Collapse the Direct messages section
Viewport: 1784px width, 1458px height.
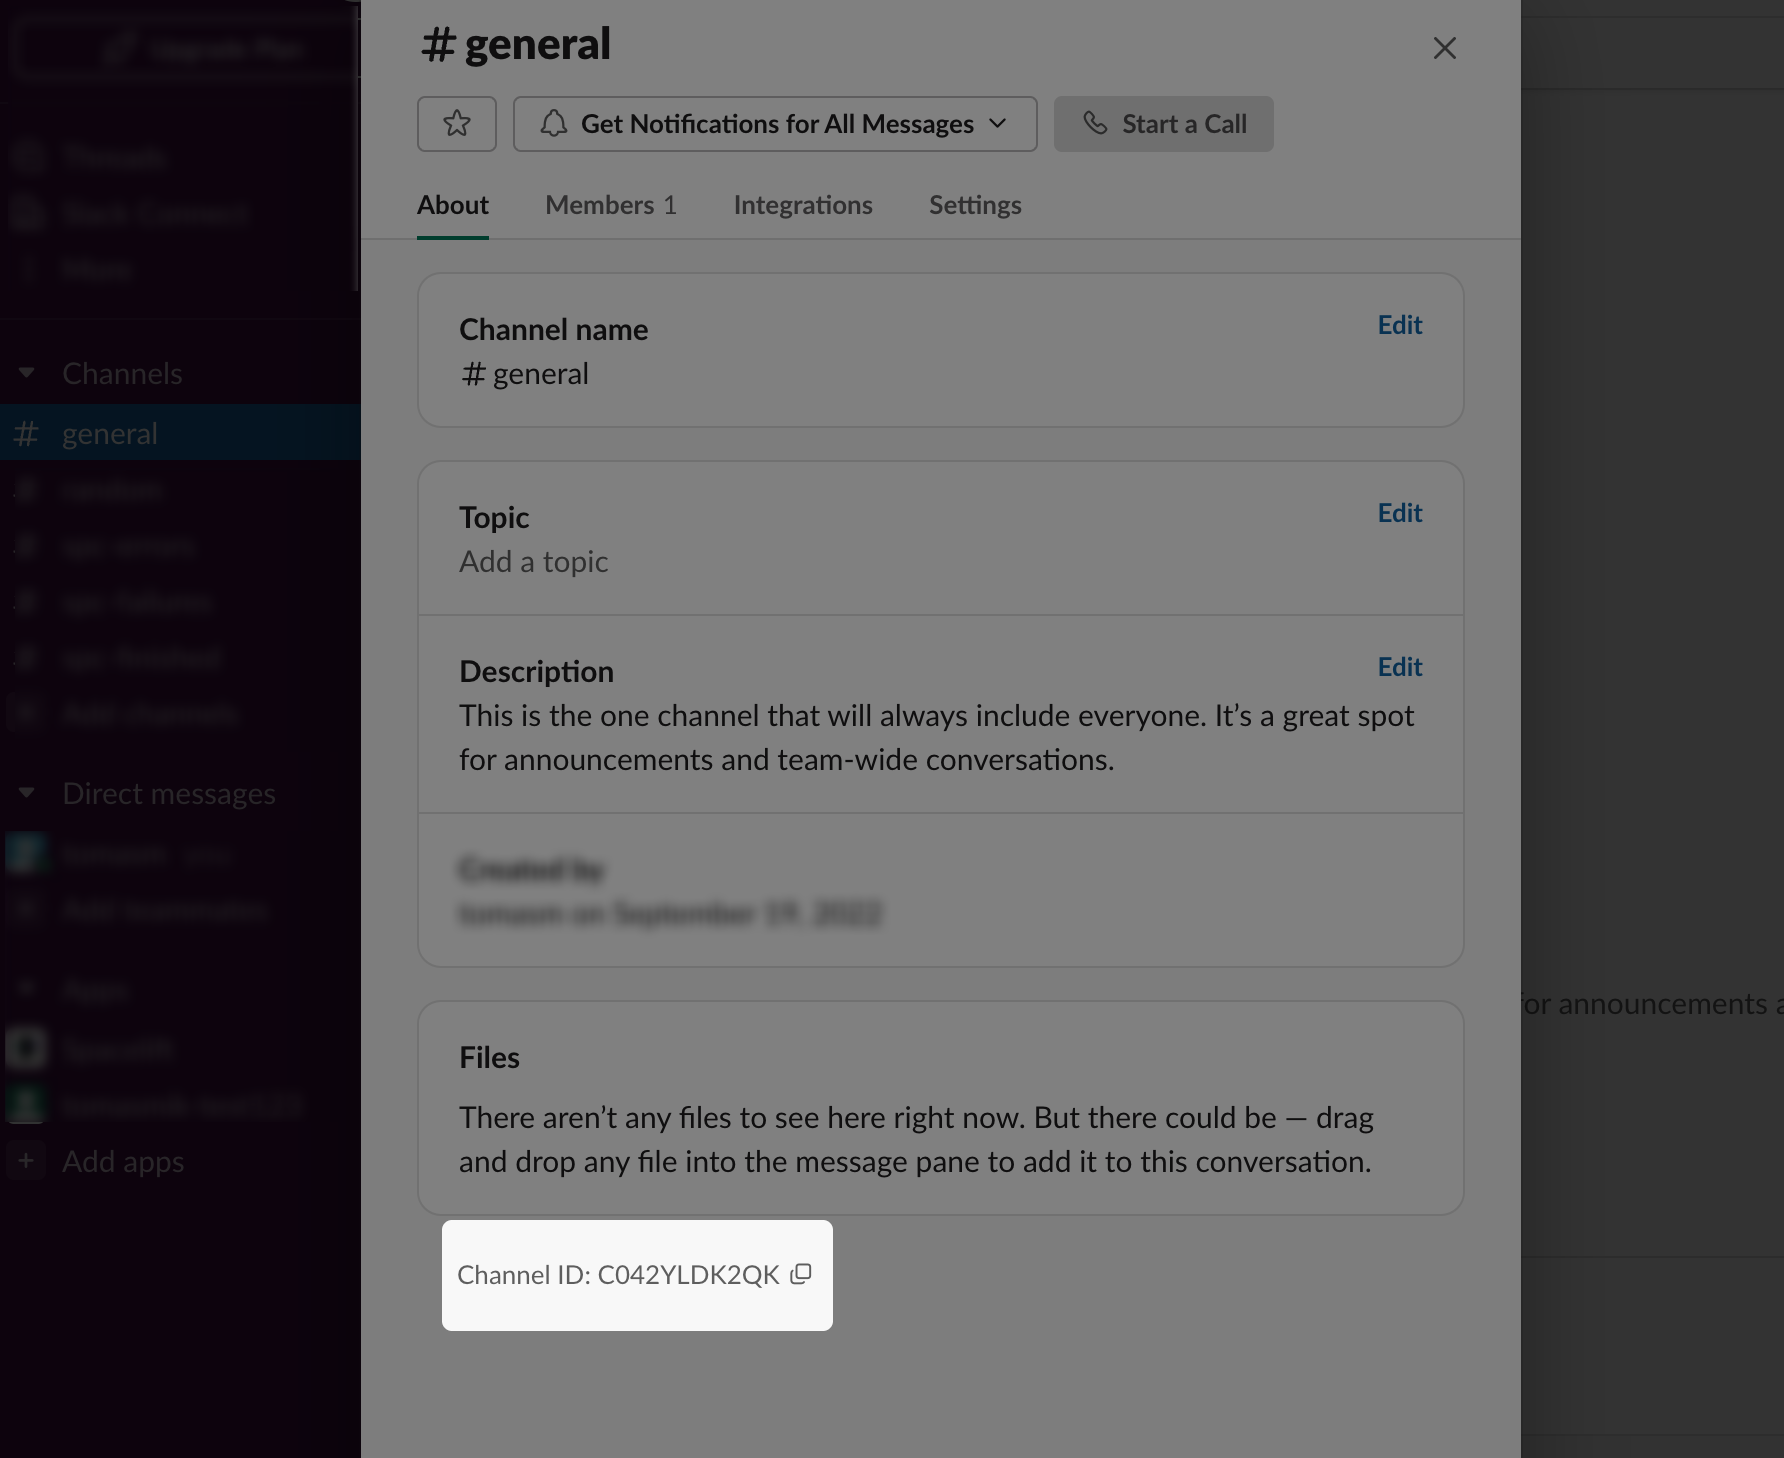point(27,792)
